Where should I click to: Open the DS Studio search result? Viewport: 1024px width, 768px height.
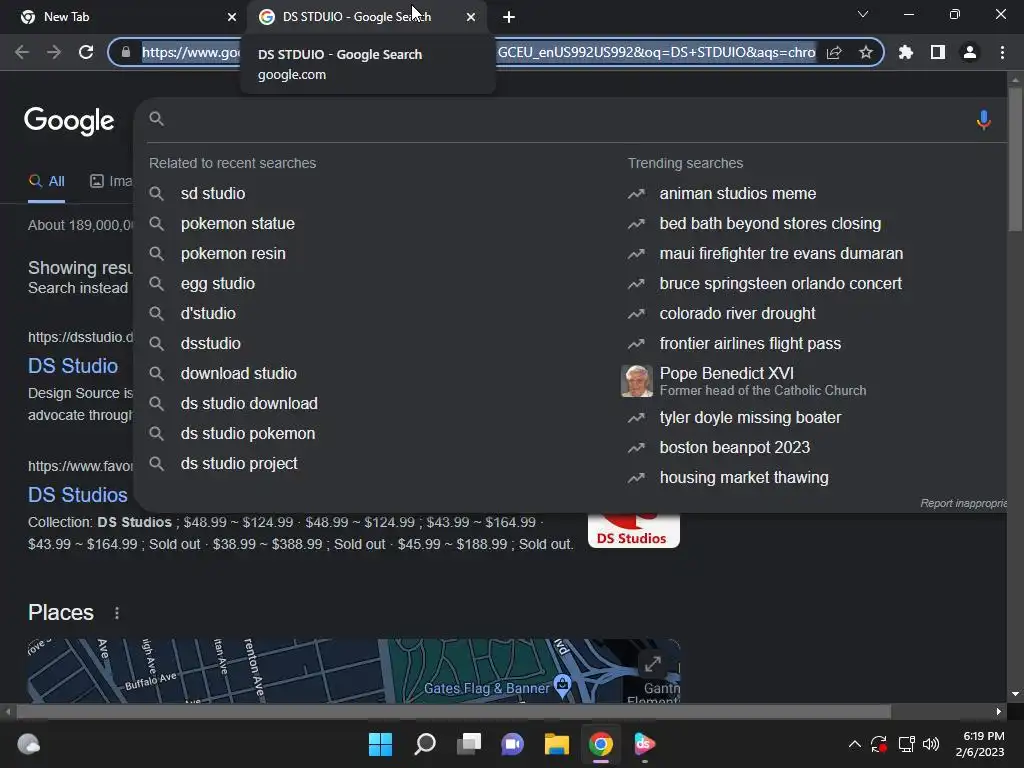(72, 366)
